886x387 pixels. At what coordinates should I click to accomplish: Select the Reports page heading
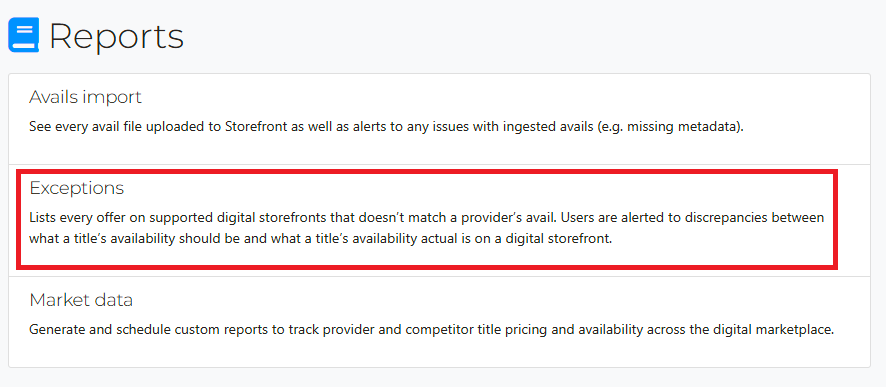coord(116,36)
